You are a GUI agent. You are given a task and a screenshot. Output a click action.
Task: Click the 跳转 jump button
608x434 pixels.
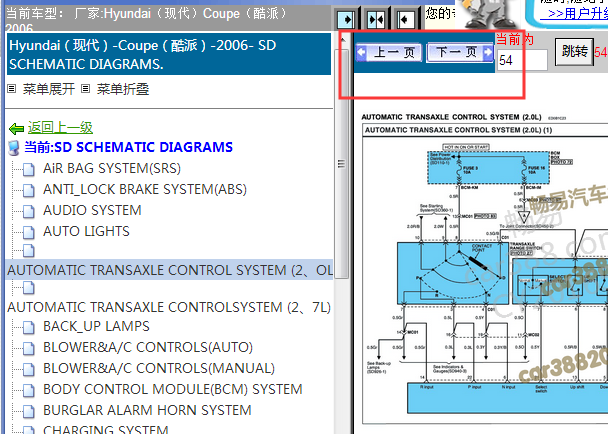[x=574, y=51]
